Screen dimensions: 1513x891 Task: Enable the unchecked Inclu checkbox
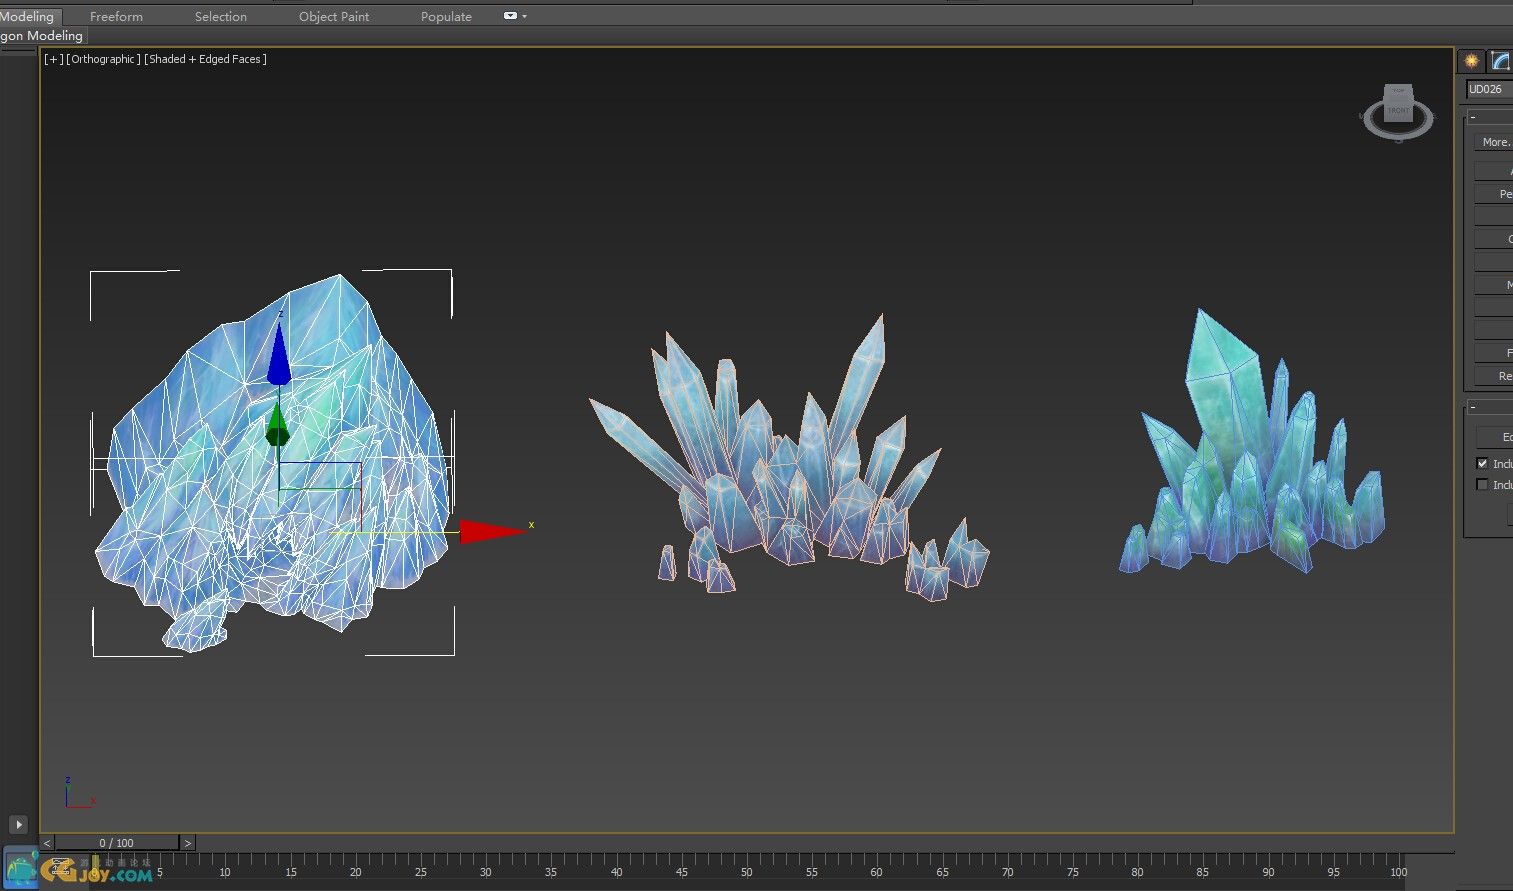pos(1482,484)
